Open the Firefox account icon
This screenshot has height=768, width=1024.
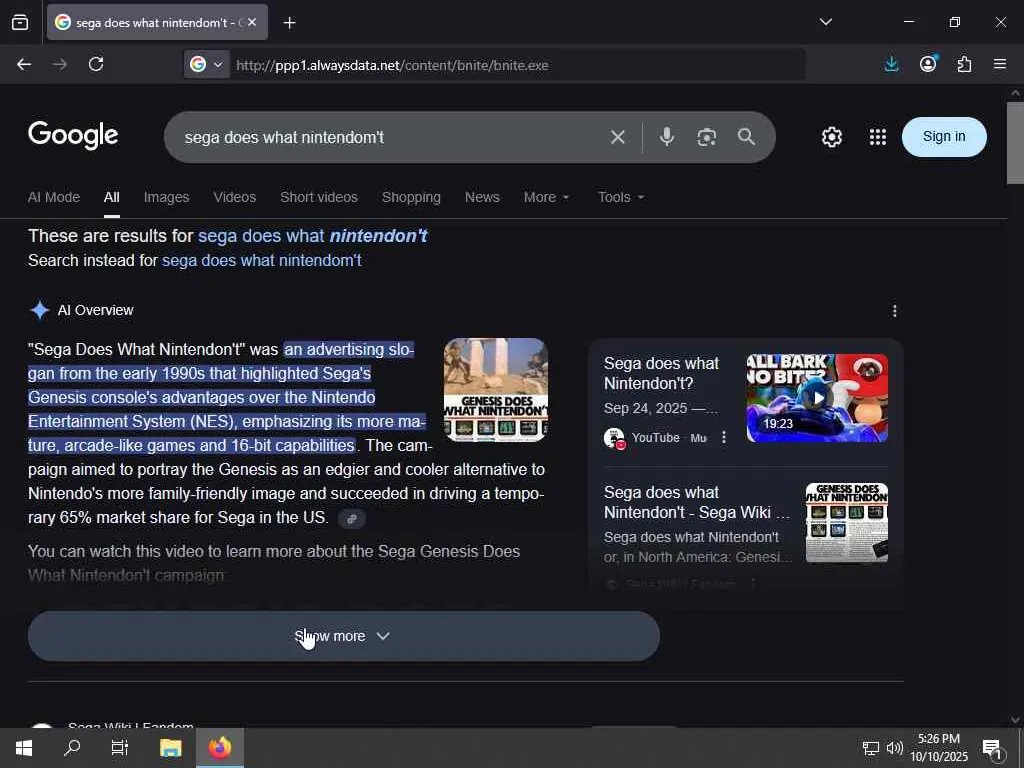click(x=928, y=63)
